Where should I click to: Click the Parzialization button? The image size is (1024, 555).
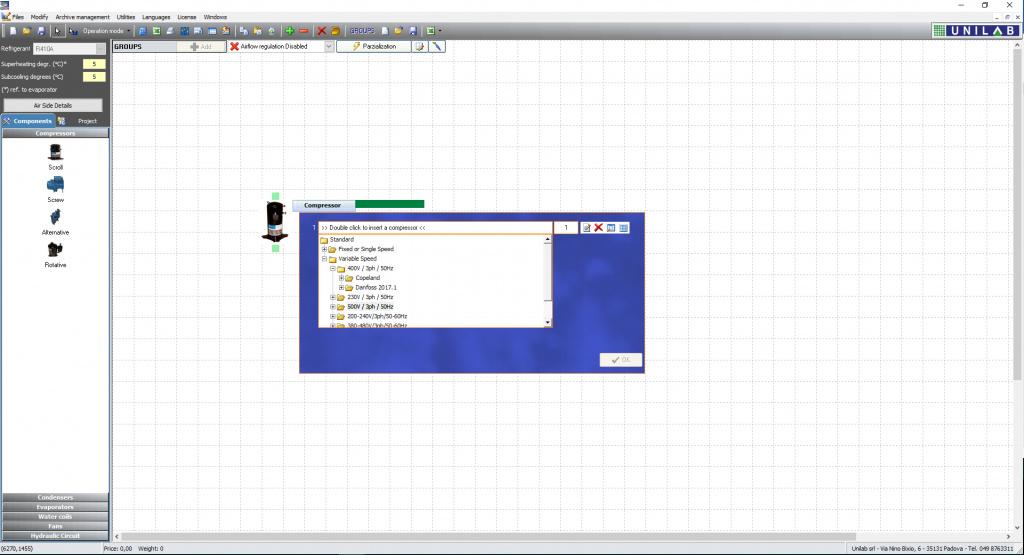(374, 46)
